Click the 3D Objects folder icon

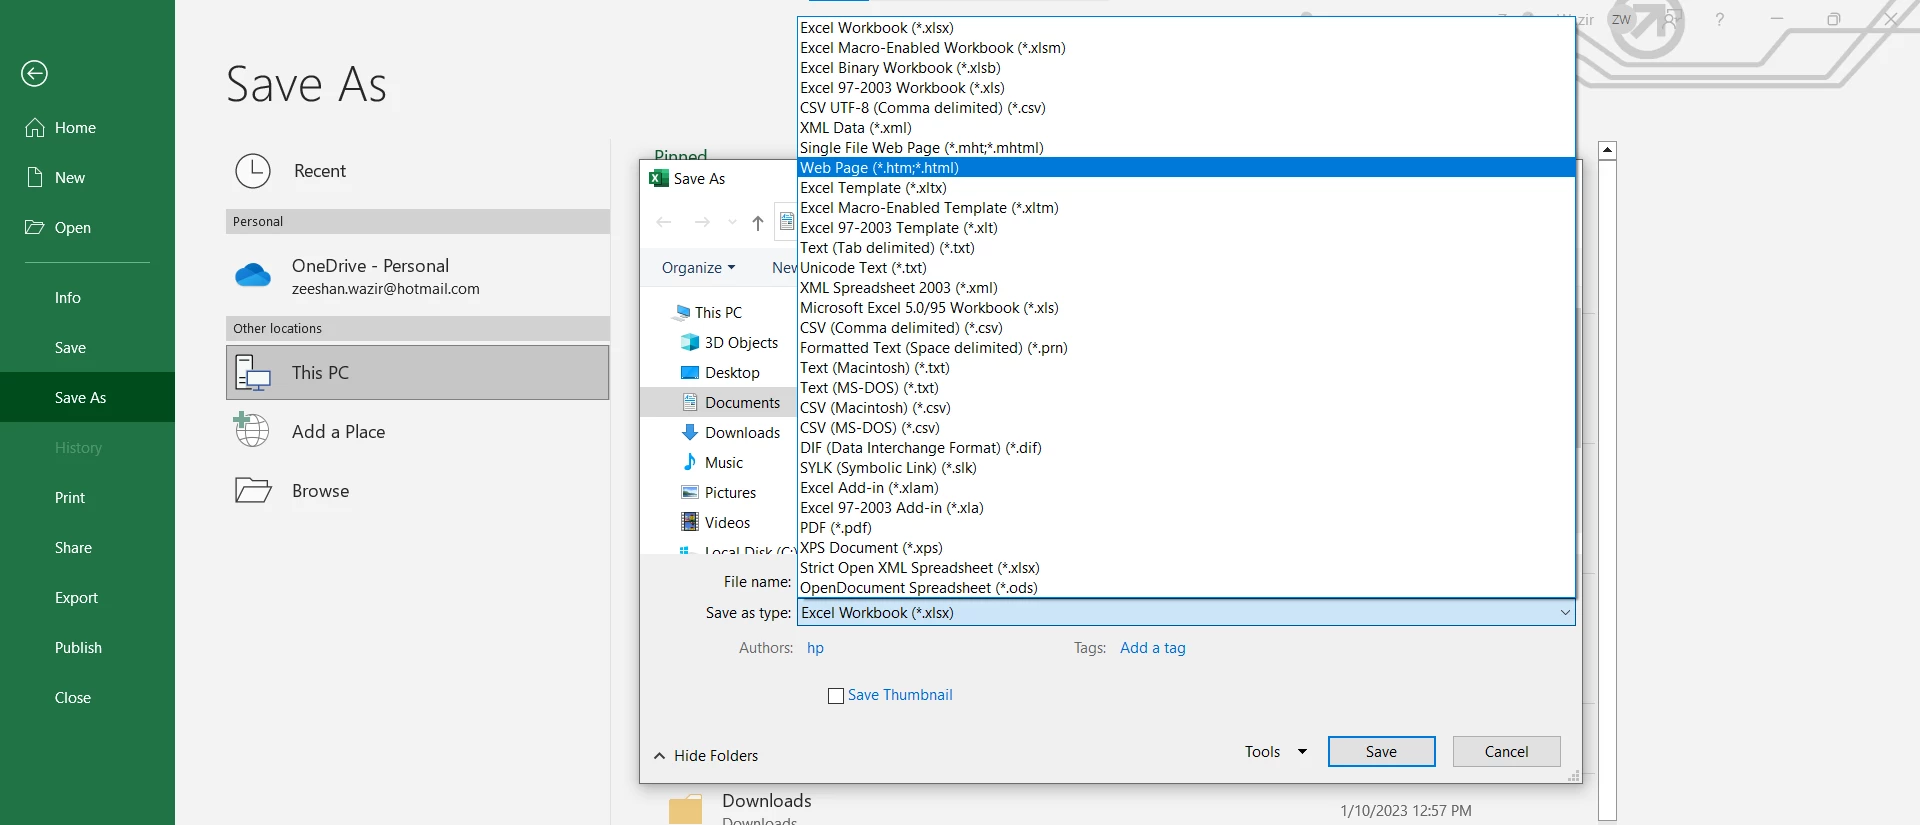pyautogui.click(x=690, y=342)
